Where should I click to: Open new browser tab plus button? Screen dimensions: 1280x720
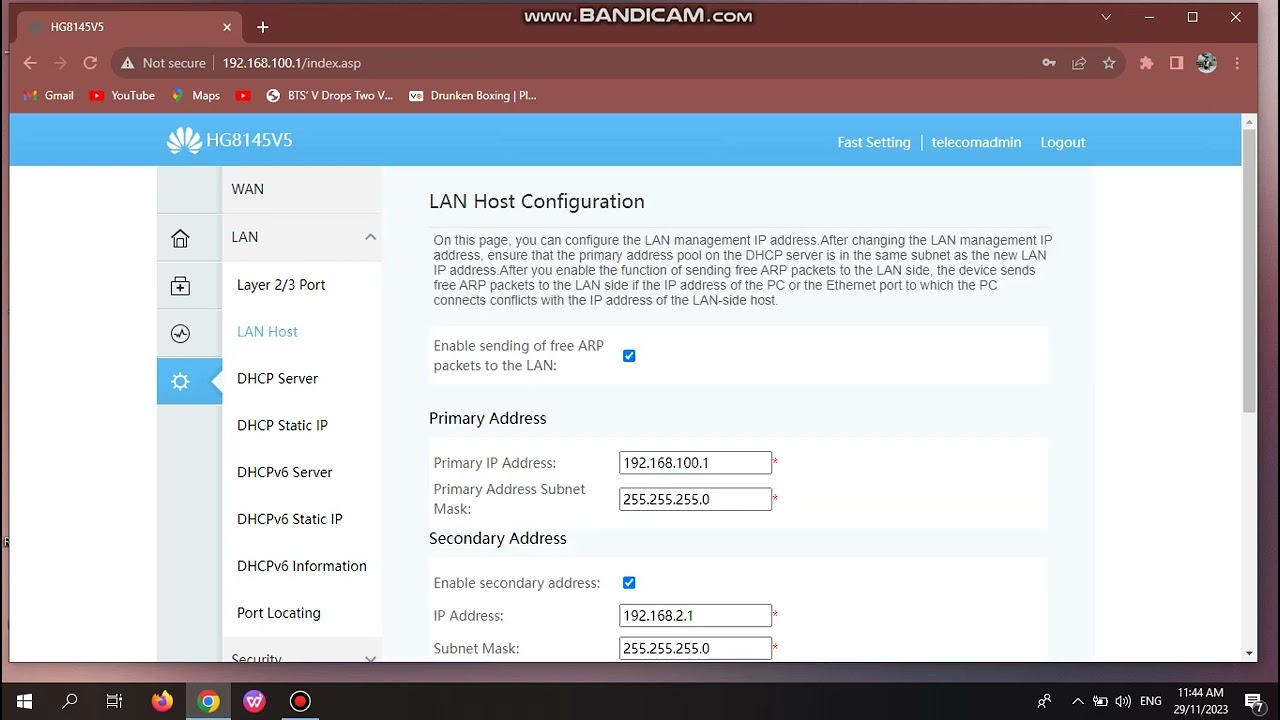pos(262,27)
